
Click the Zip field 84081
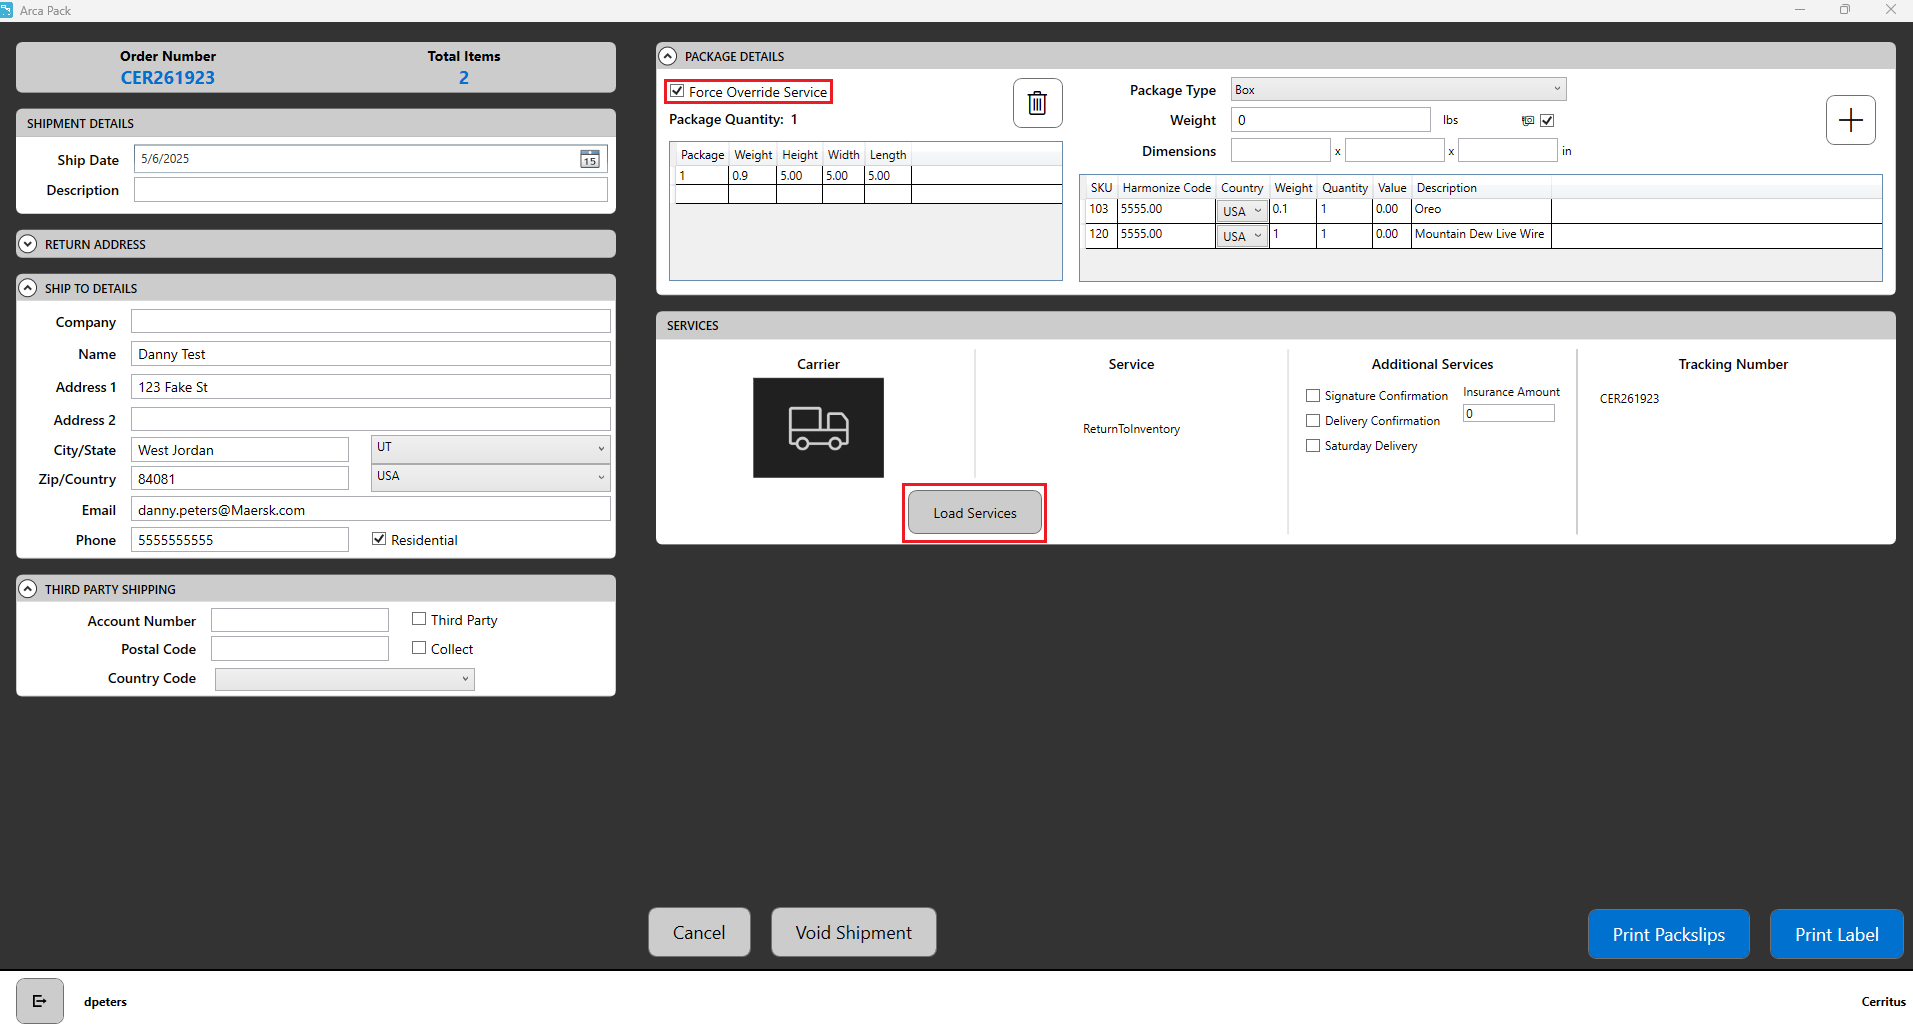click(240, 479)
